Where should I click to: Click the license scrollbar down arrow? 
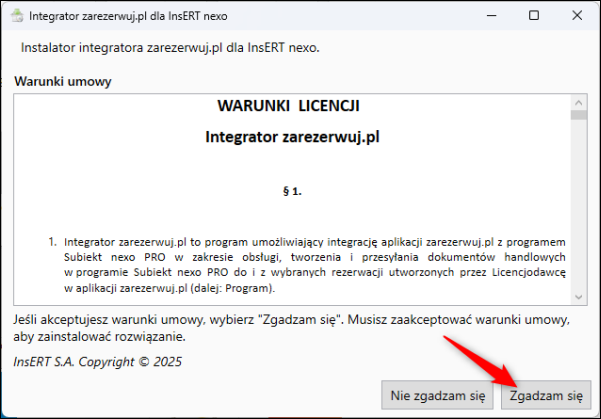coord(578,297)
